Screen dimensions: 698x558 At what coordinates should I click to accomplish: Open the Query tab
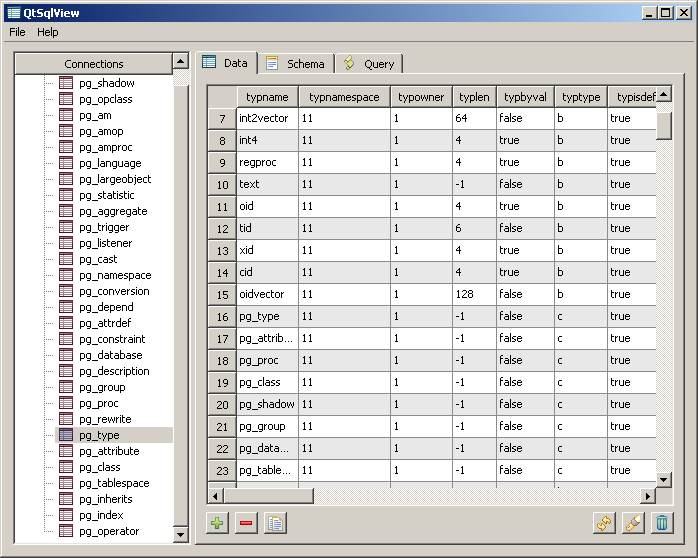(369, 63)
